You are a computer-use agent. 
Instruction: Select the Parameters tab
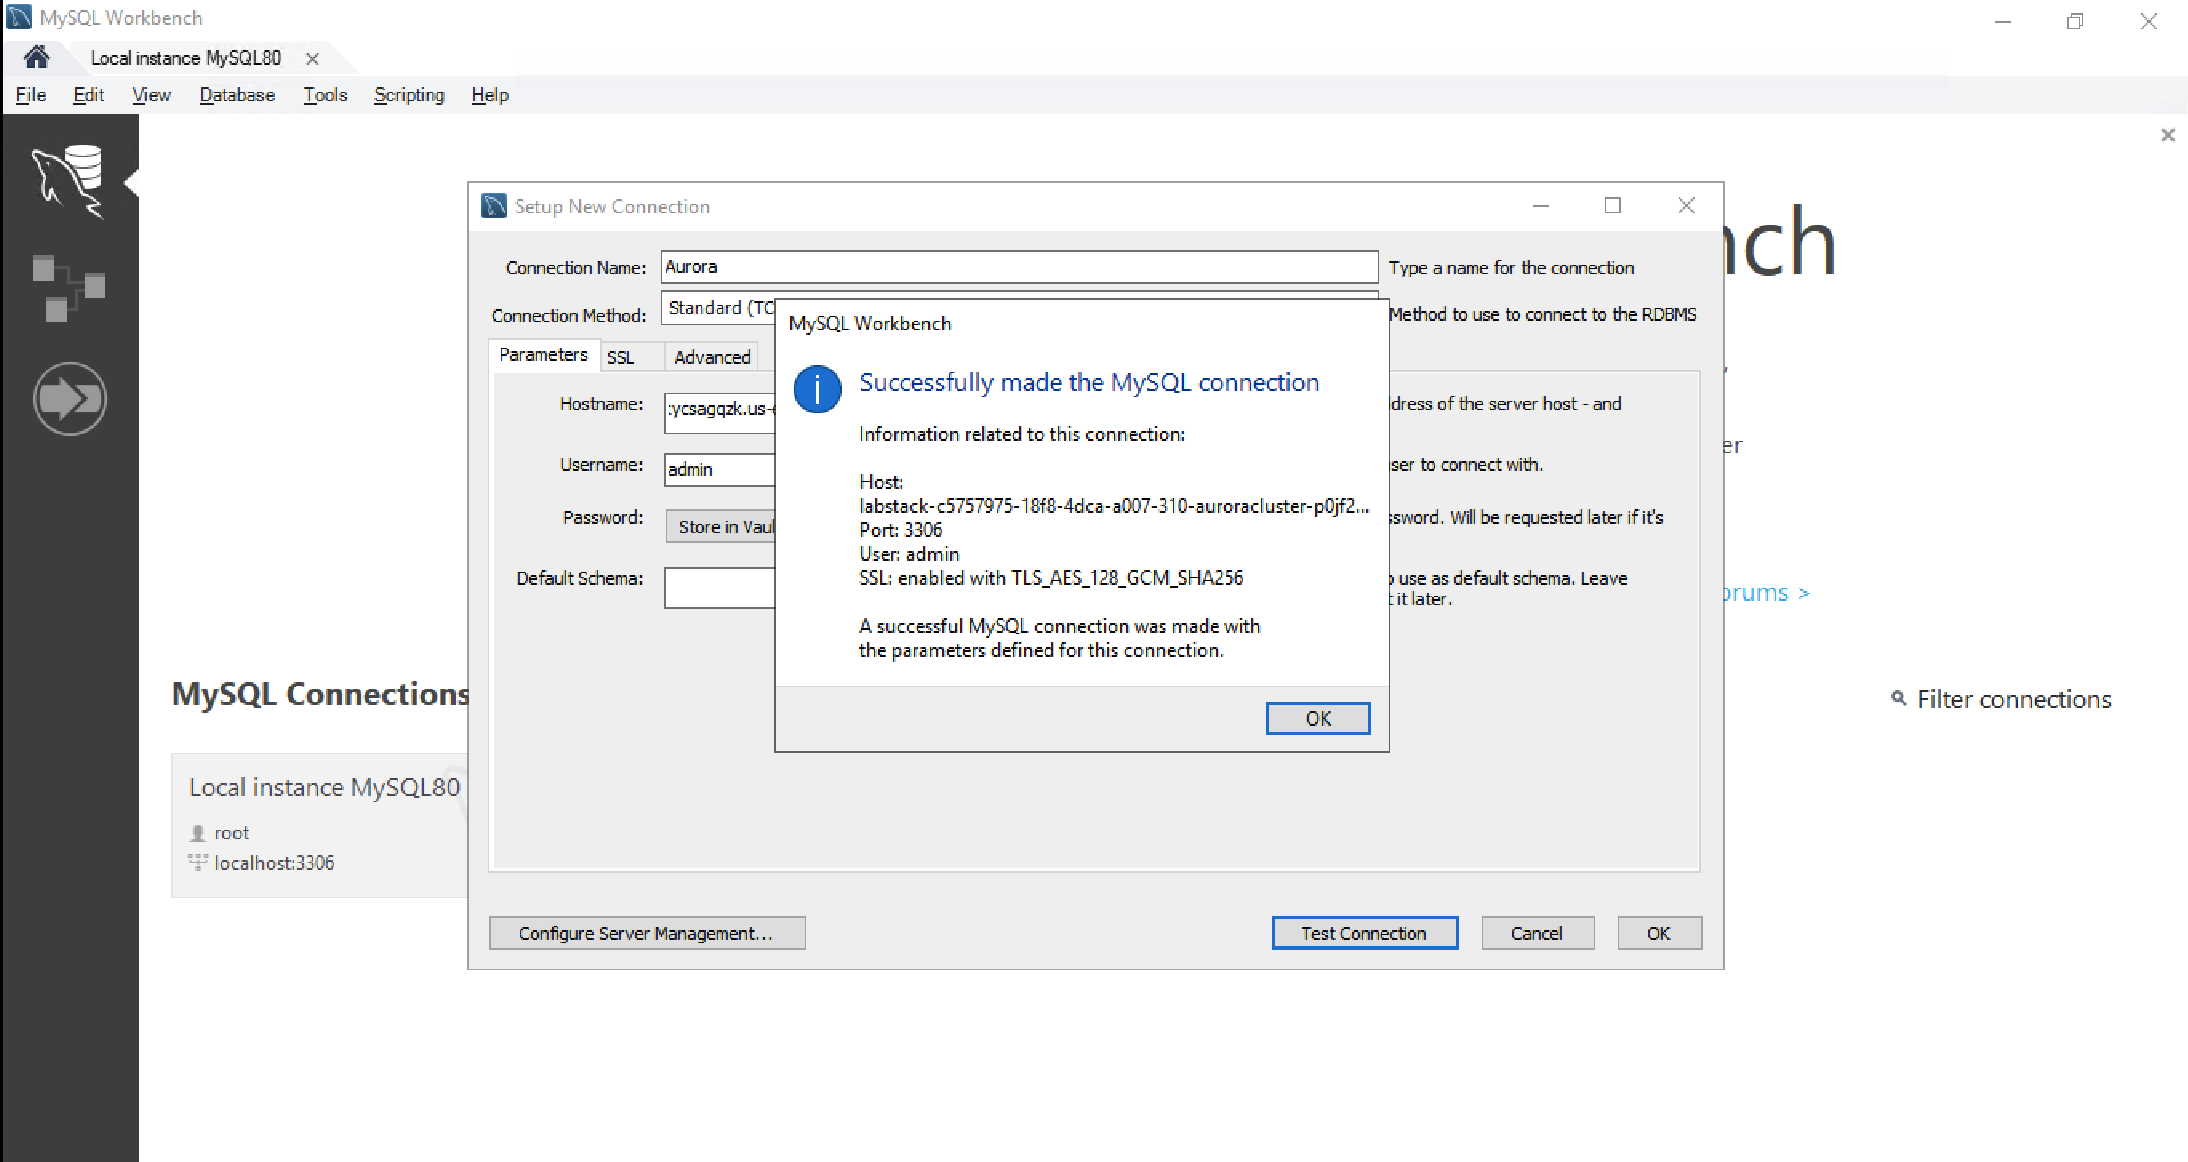pyautogui.click(x=543, y=355)
